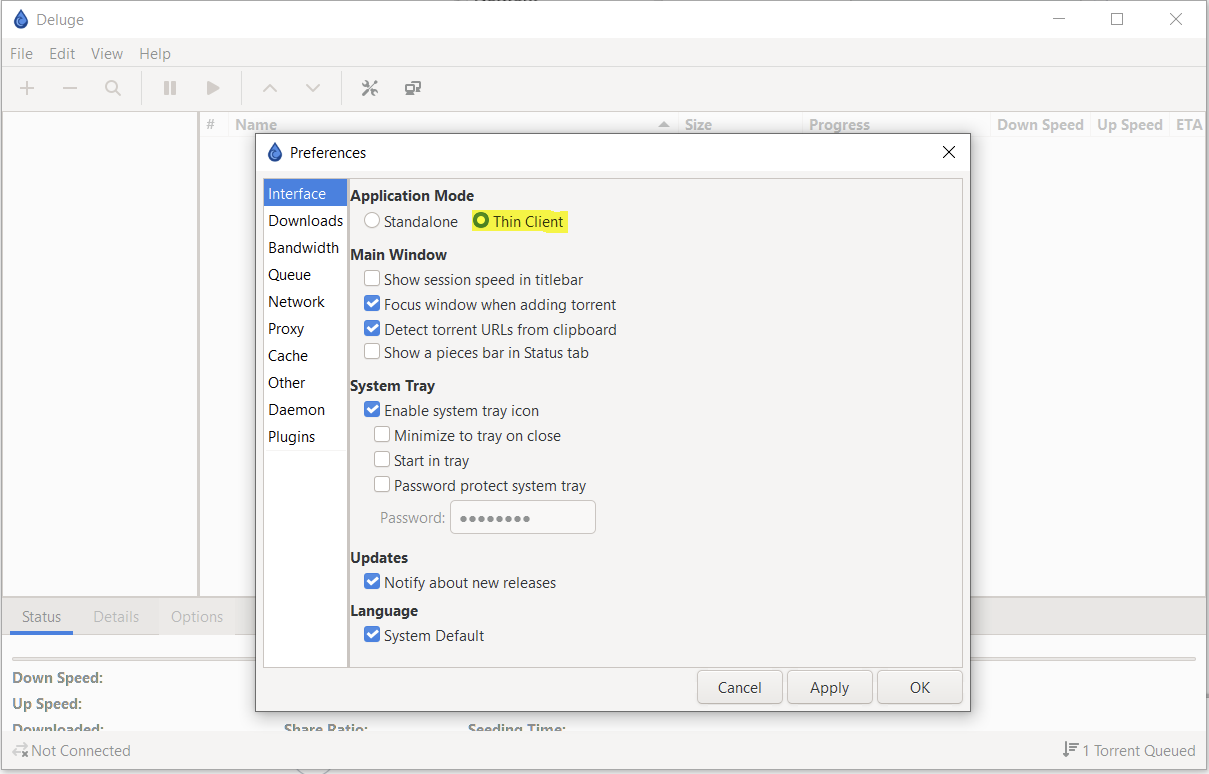Disable the Enable system tray icon option

372,410
